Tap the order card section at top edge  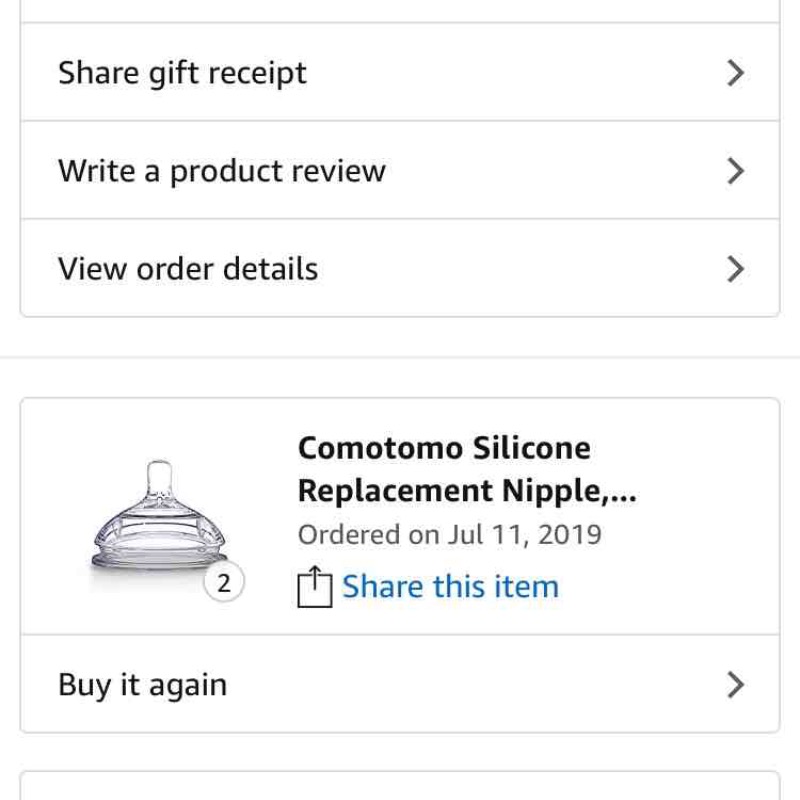tap(400, 11)
